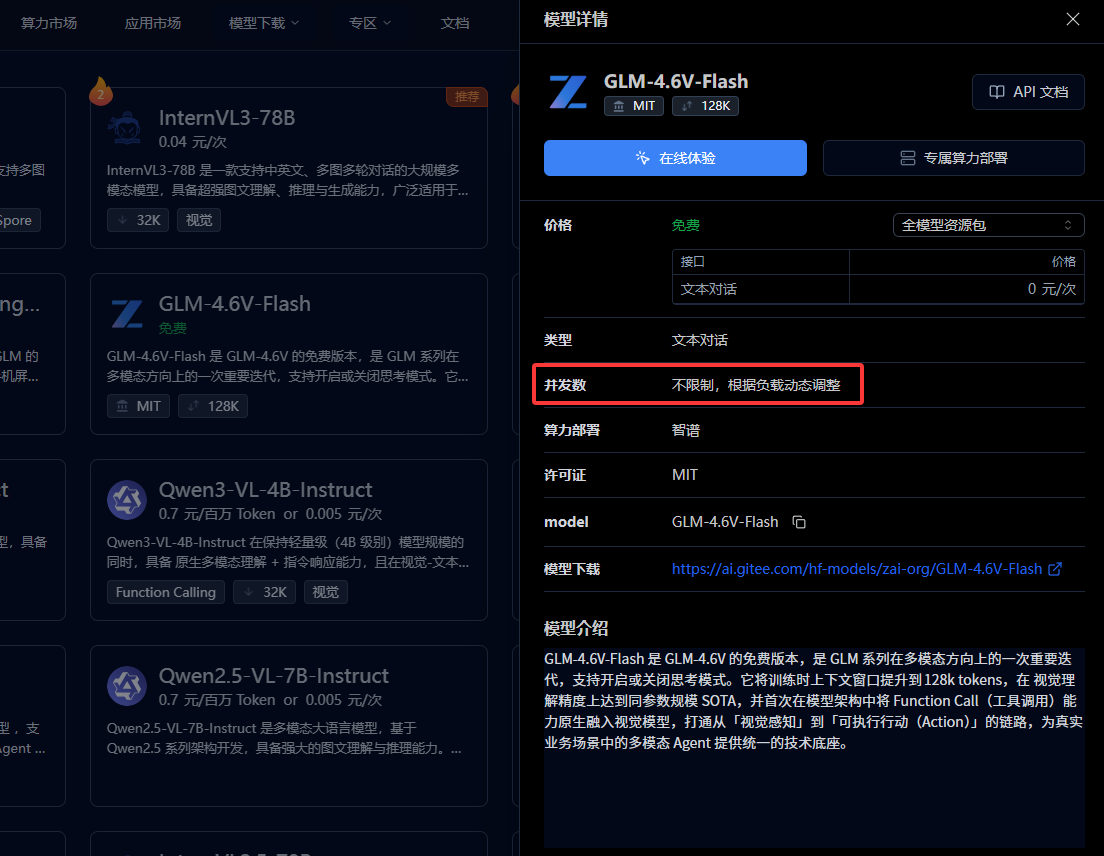The width and height of the screenshot is (1104, 856).
Task: Go to 算力市场 in top navigation
Action: click(49, 23)
